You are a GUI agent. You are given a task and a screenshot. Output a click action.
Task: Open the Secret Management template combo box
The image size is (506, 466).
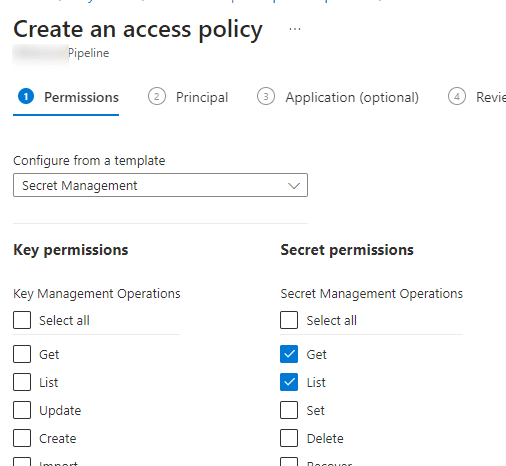click(160, 185)
